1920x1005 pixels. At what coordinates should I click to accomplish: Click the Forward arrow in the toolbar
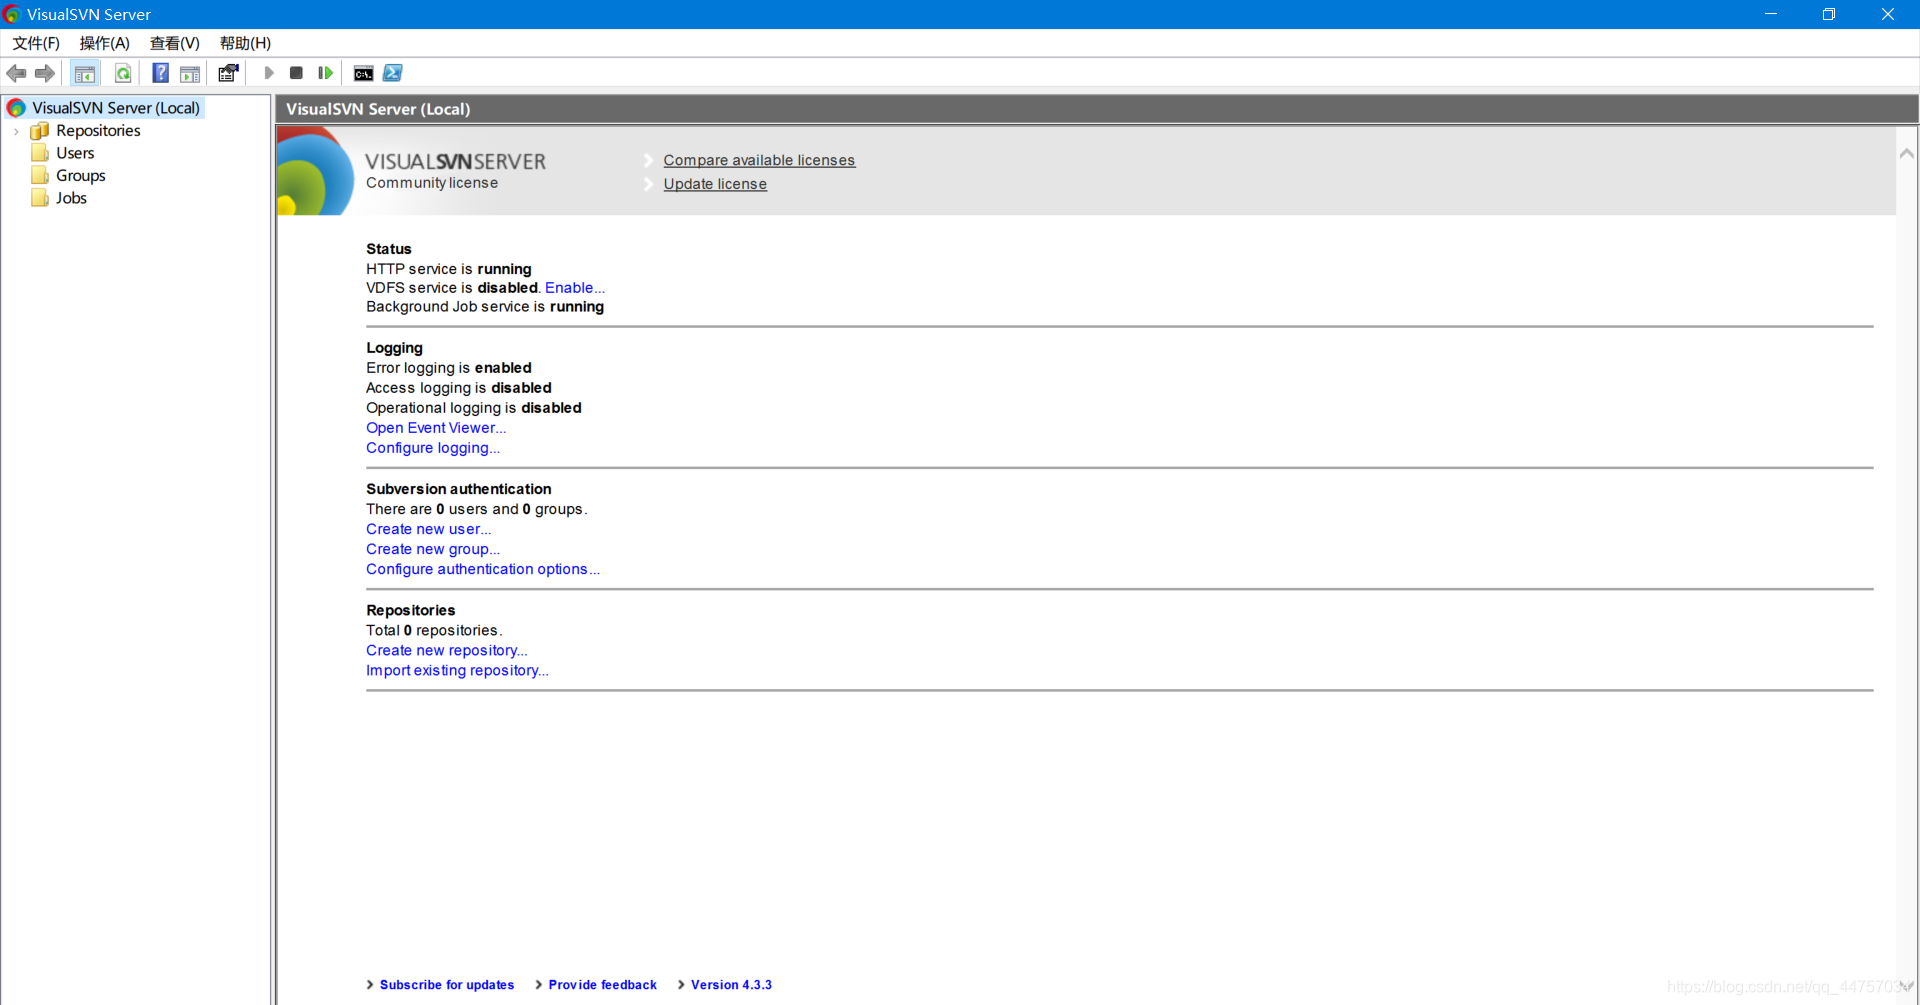(x=45, y=73)
